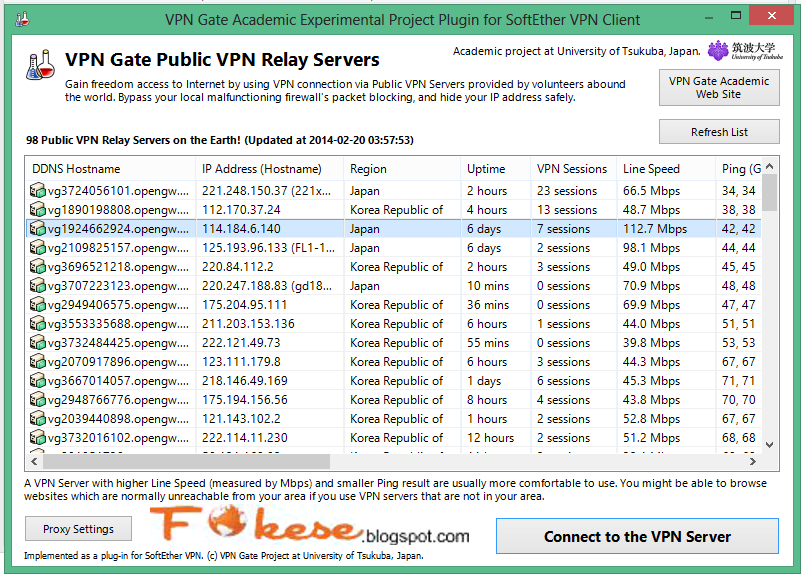Click server icon for vg3696521218.opengw row

click(x=37, y=267)
